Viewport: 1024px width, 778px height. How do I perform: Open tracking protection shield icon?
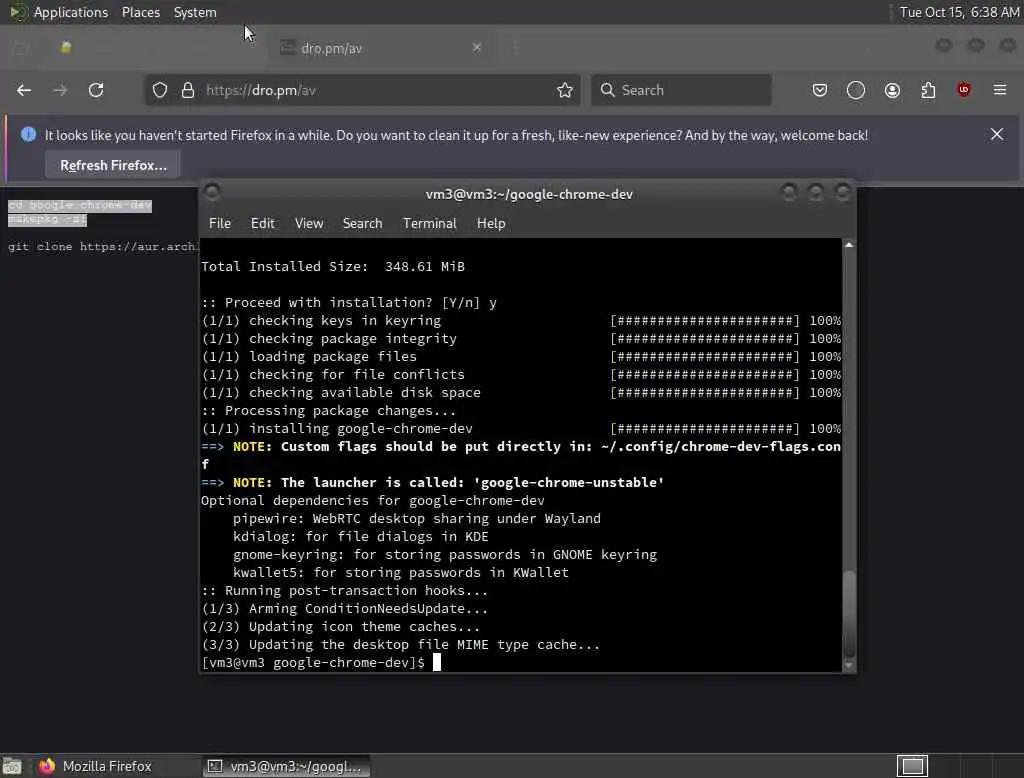tap(160, 90)
